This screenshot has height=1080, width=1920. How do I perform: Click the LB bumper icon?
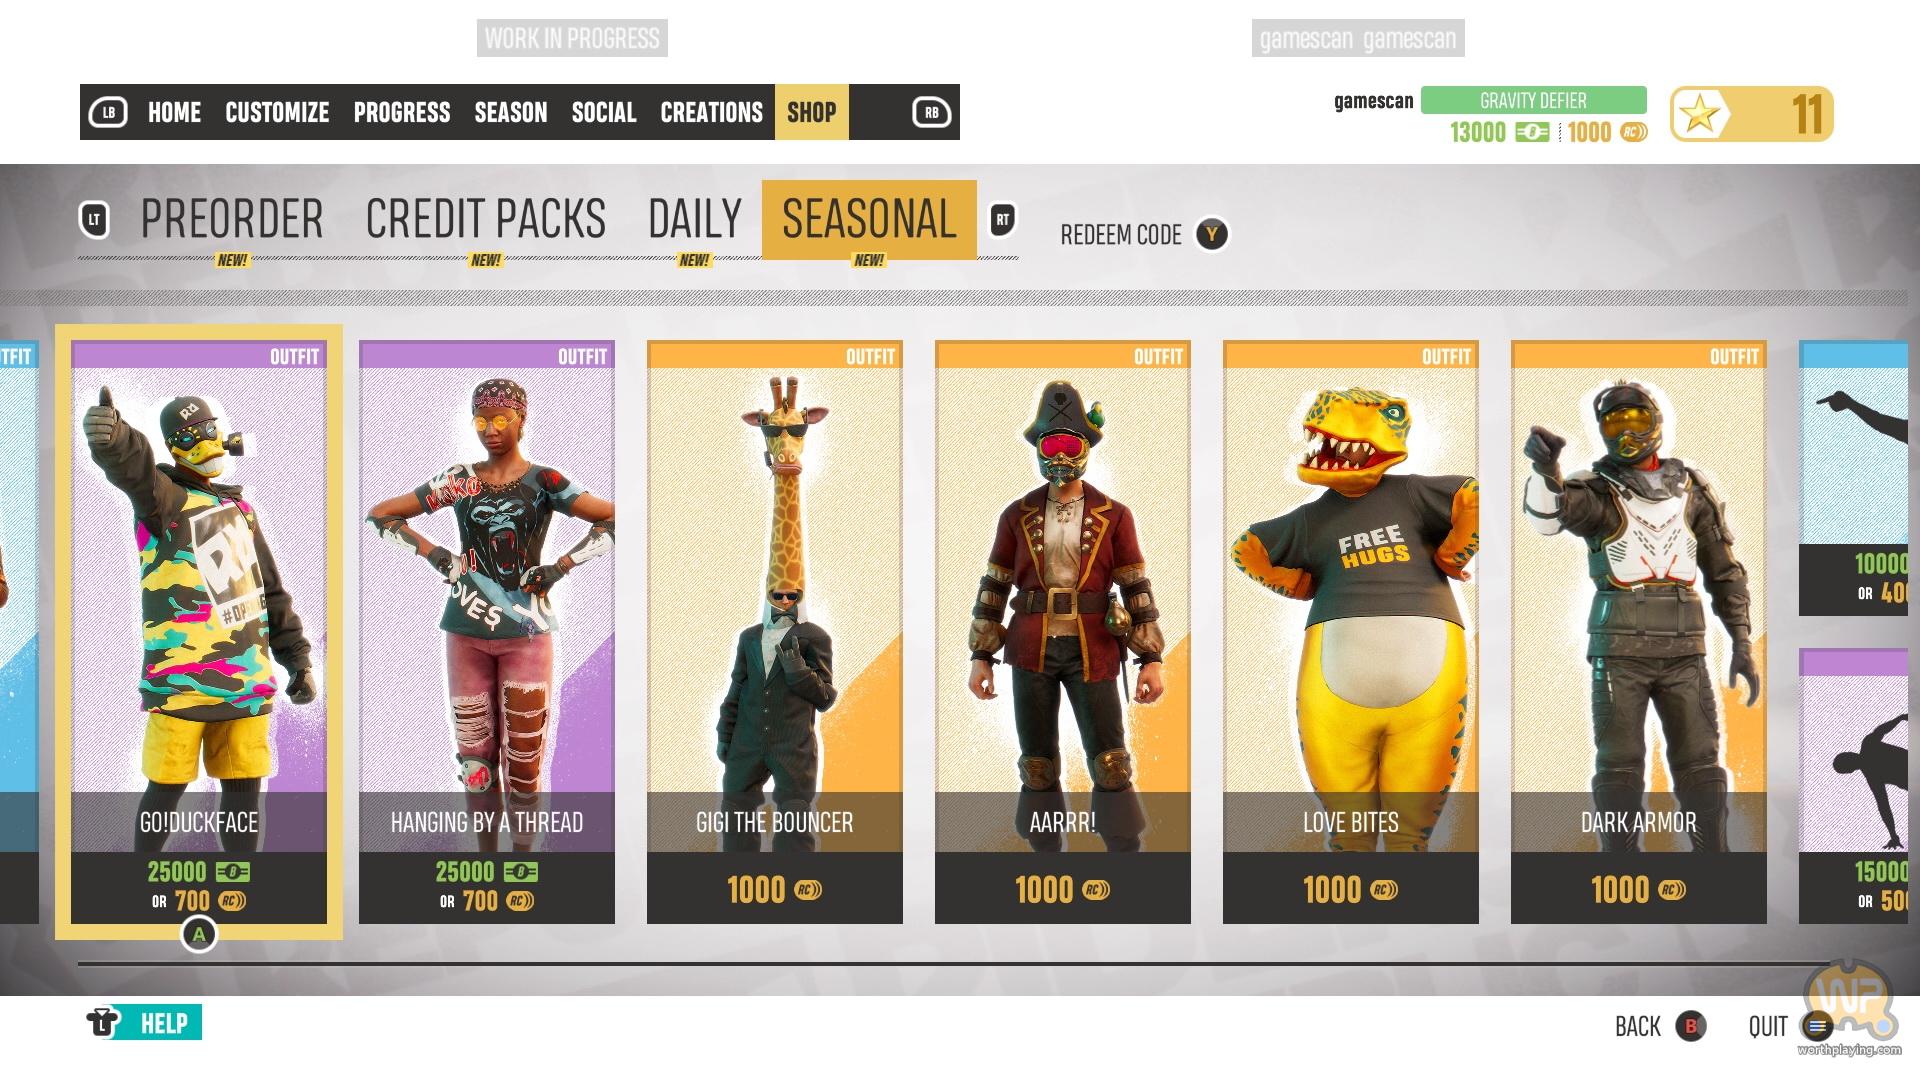click(108, 112)
